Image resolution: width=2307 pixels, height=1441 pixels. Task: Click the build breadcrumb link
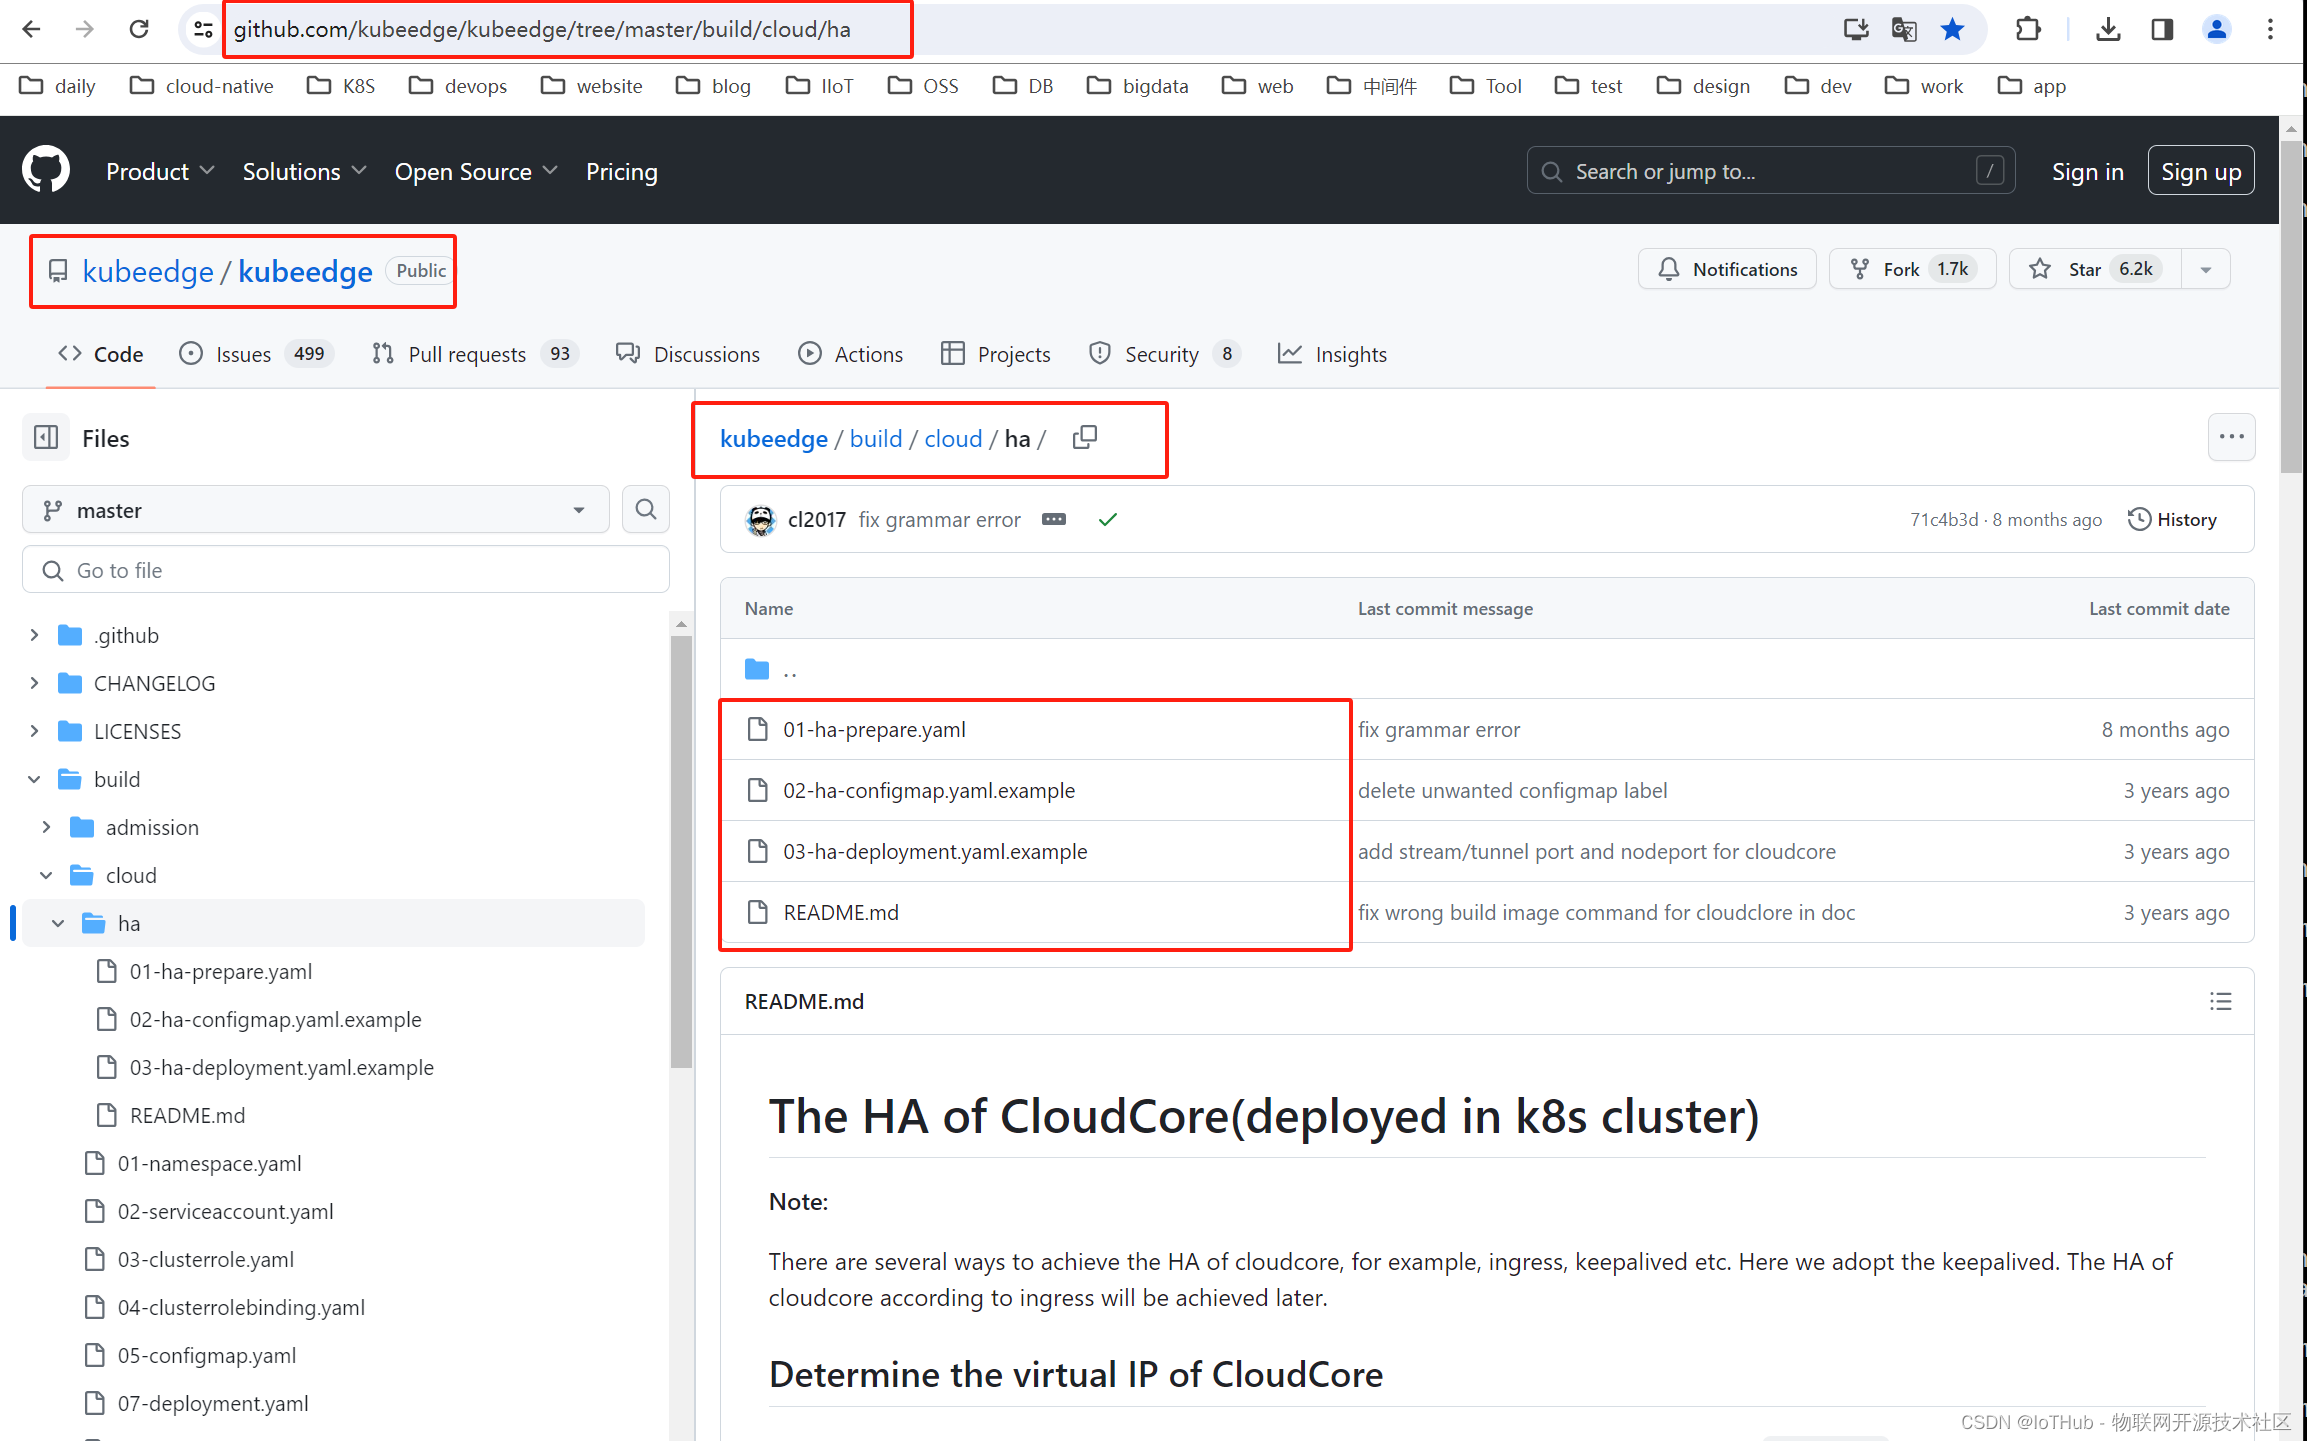point(876,438)
